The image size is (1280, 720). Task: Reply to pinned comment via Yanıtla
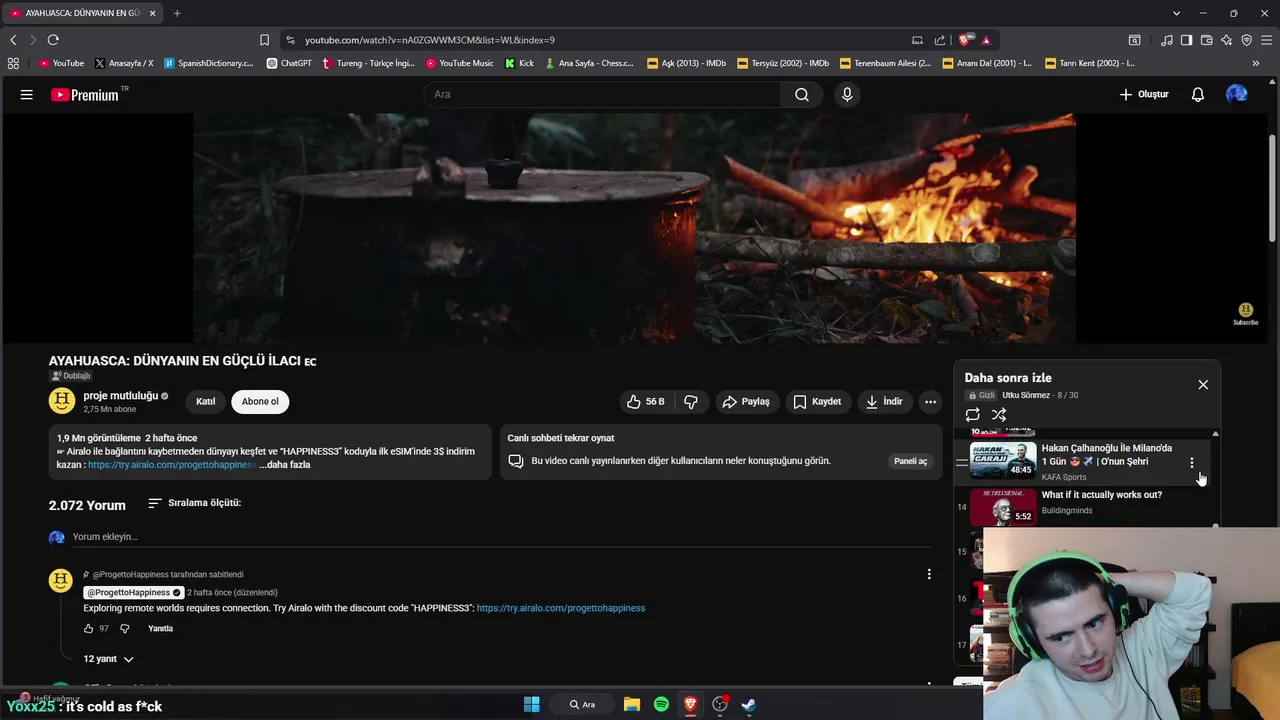tap(160, 629)
